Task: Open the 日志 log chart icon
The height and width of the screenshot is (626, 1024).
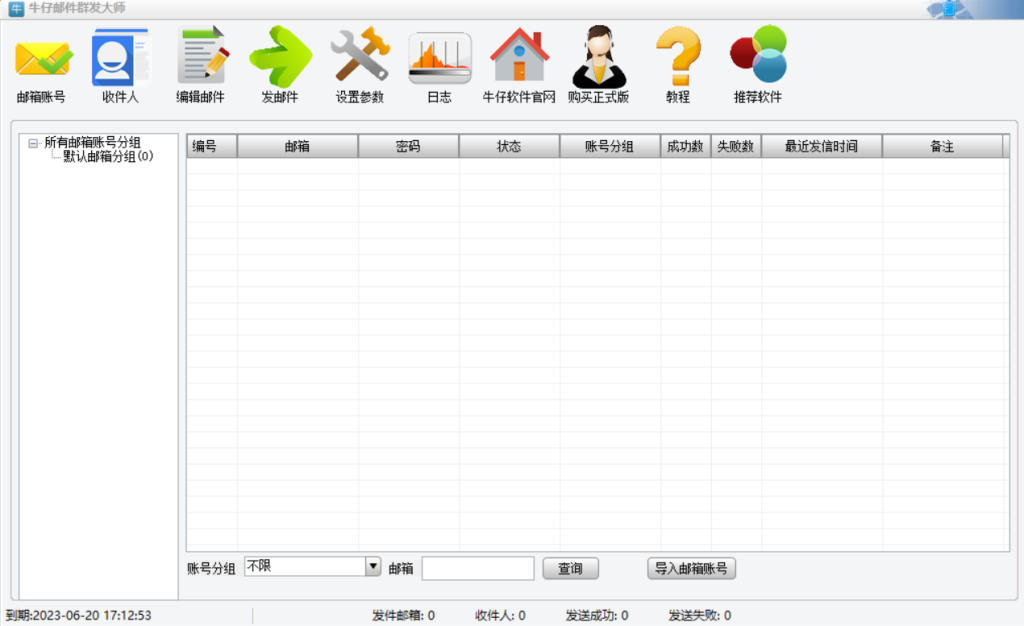Action: [x=439, y=60]
